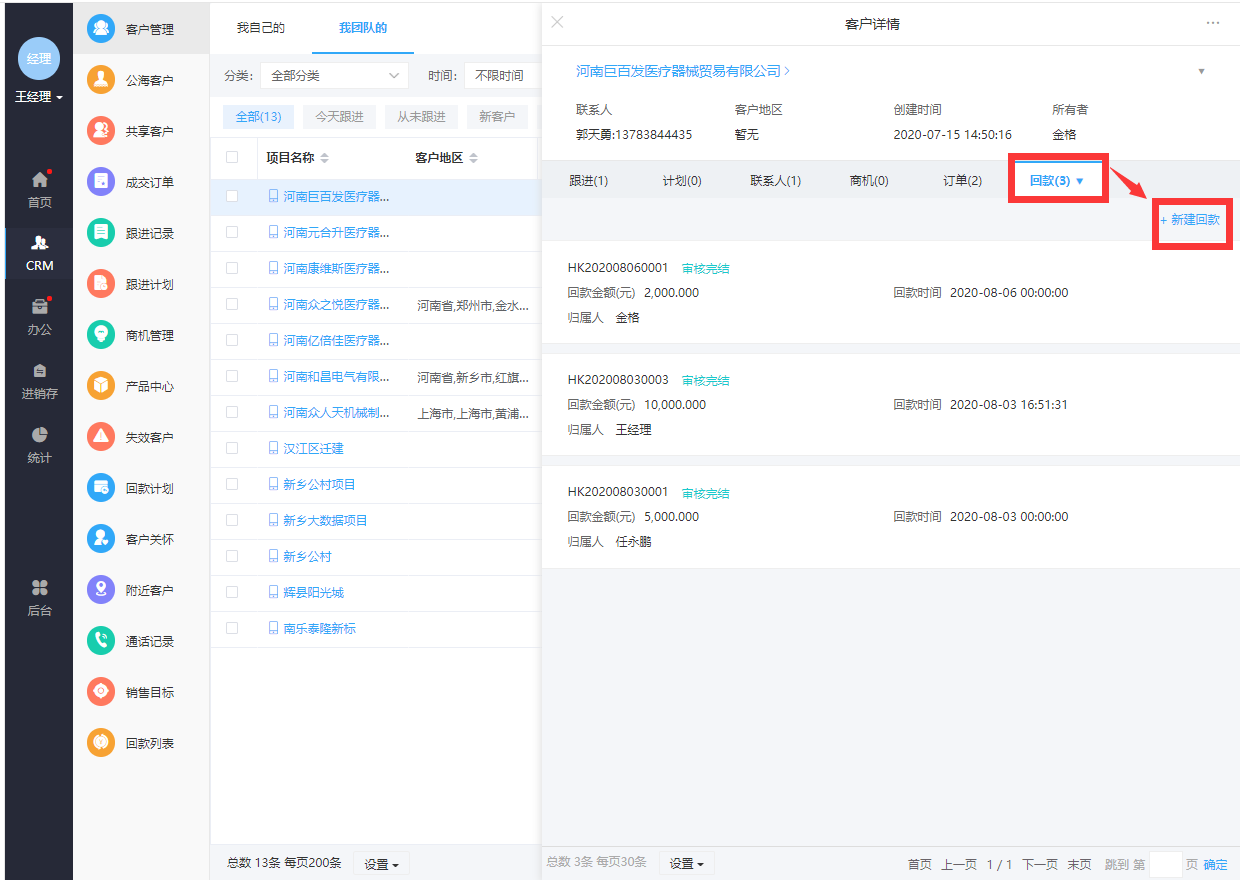Open the 统计 pie chart icon
Screen dimensions: 1240x880
tap(39, 435)
